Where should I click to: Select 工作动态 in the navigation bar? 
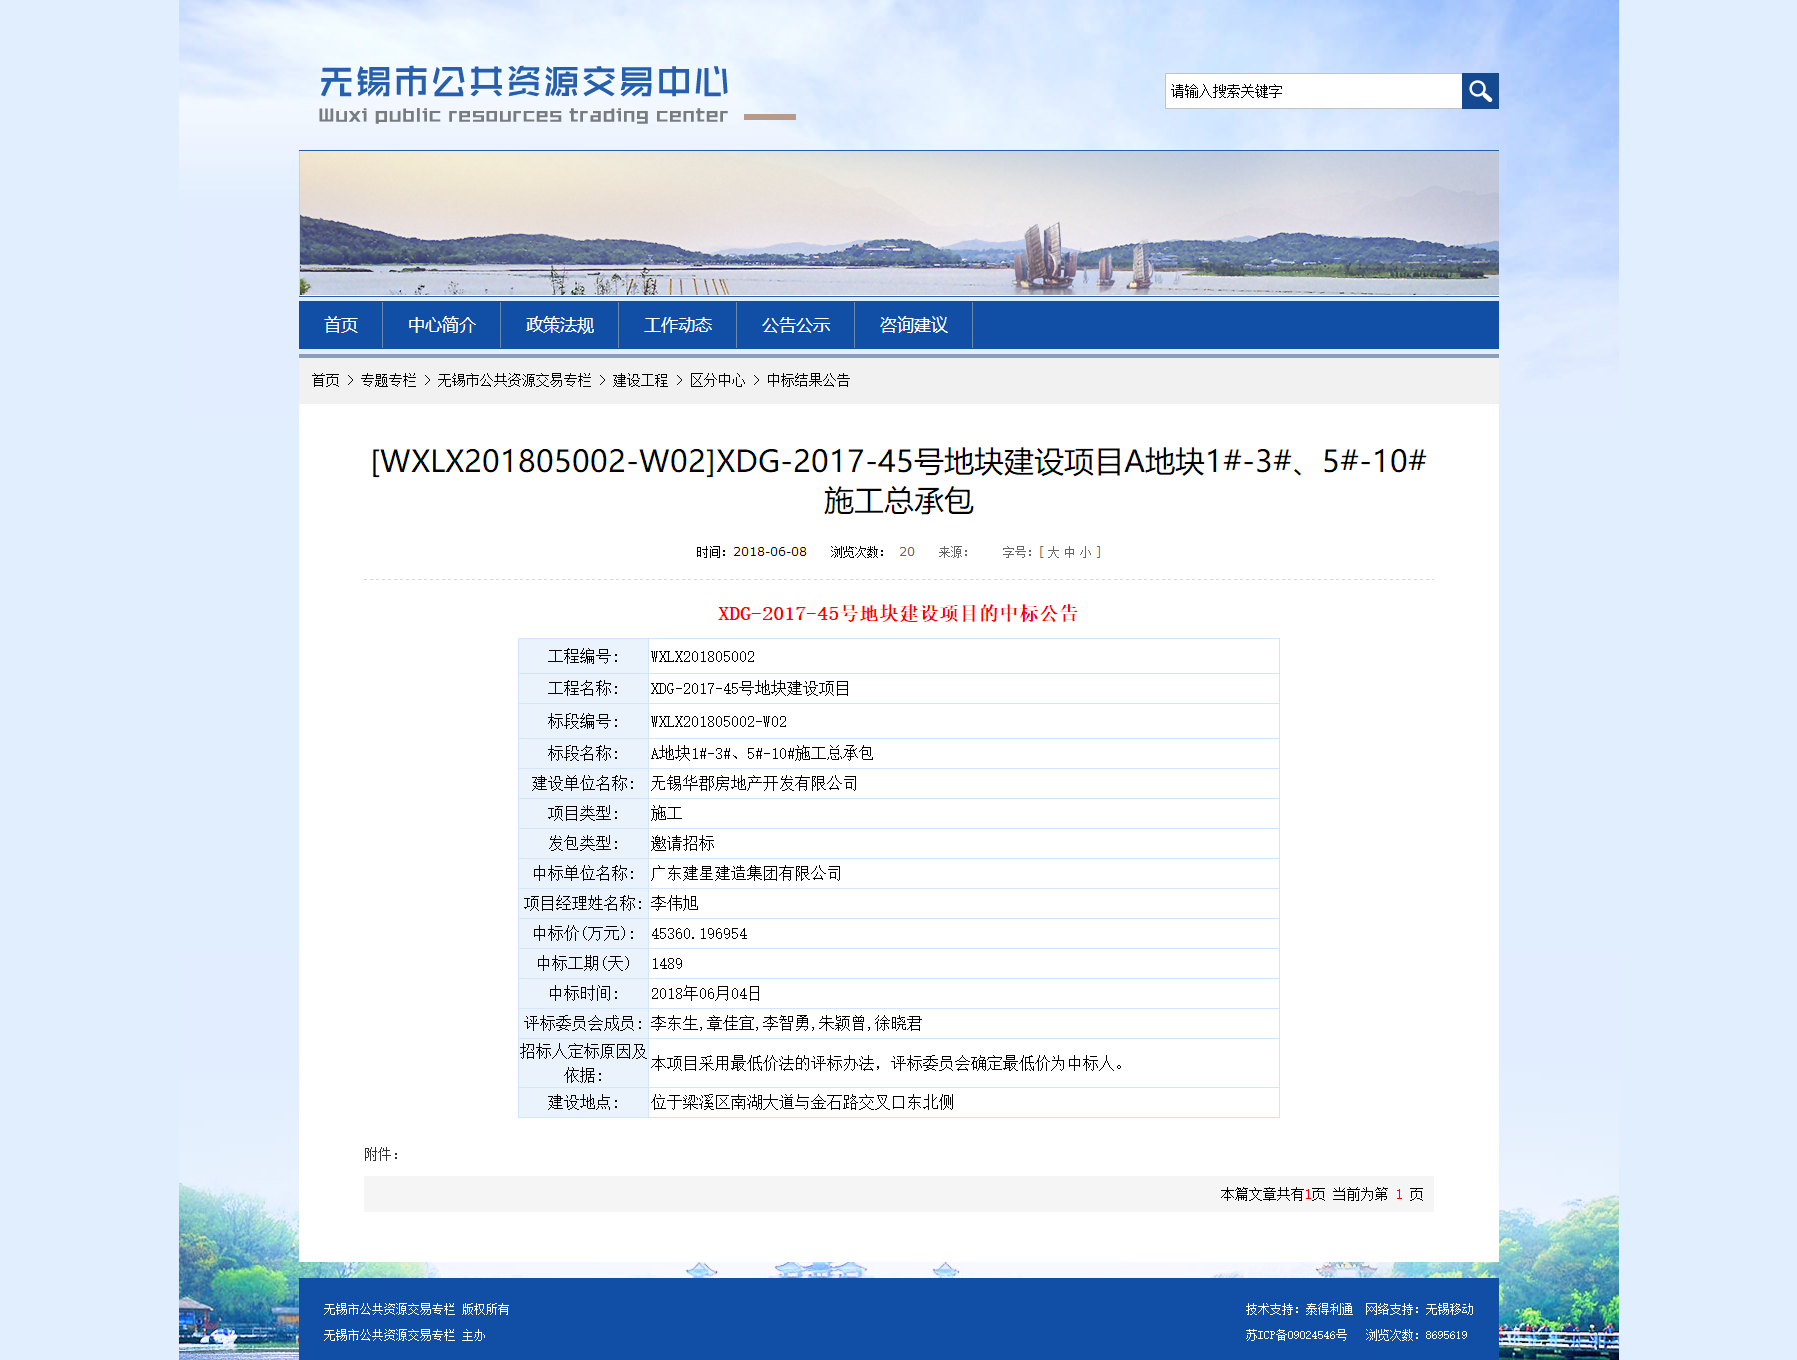(x=677, y=325)
